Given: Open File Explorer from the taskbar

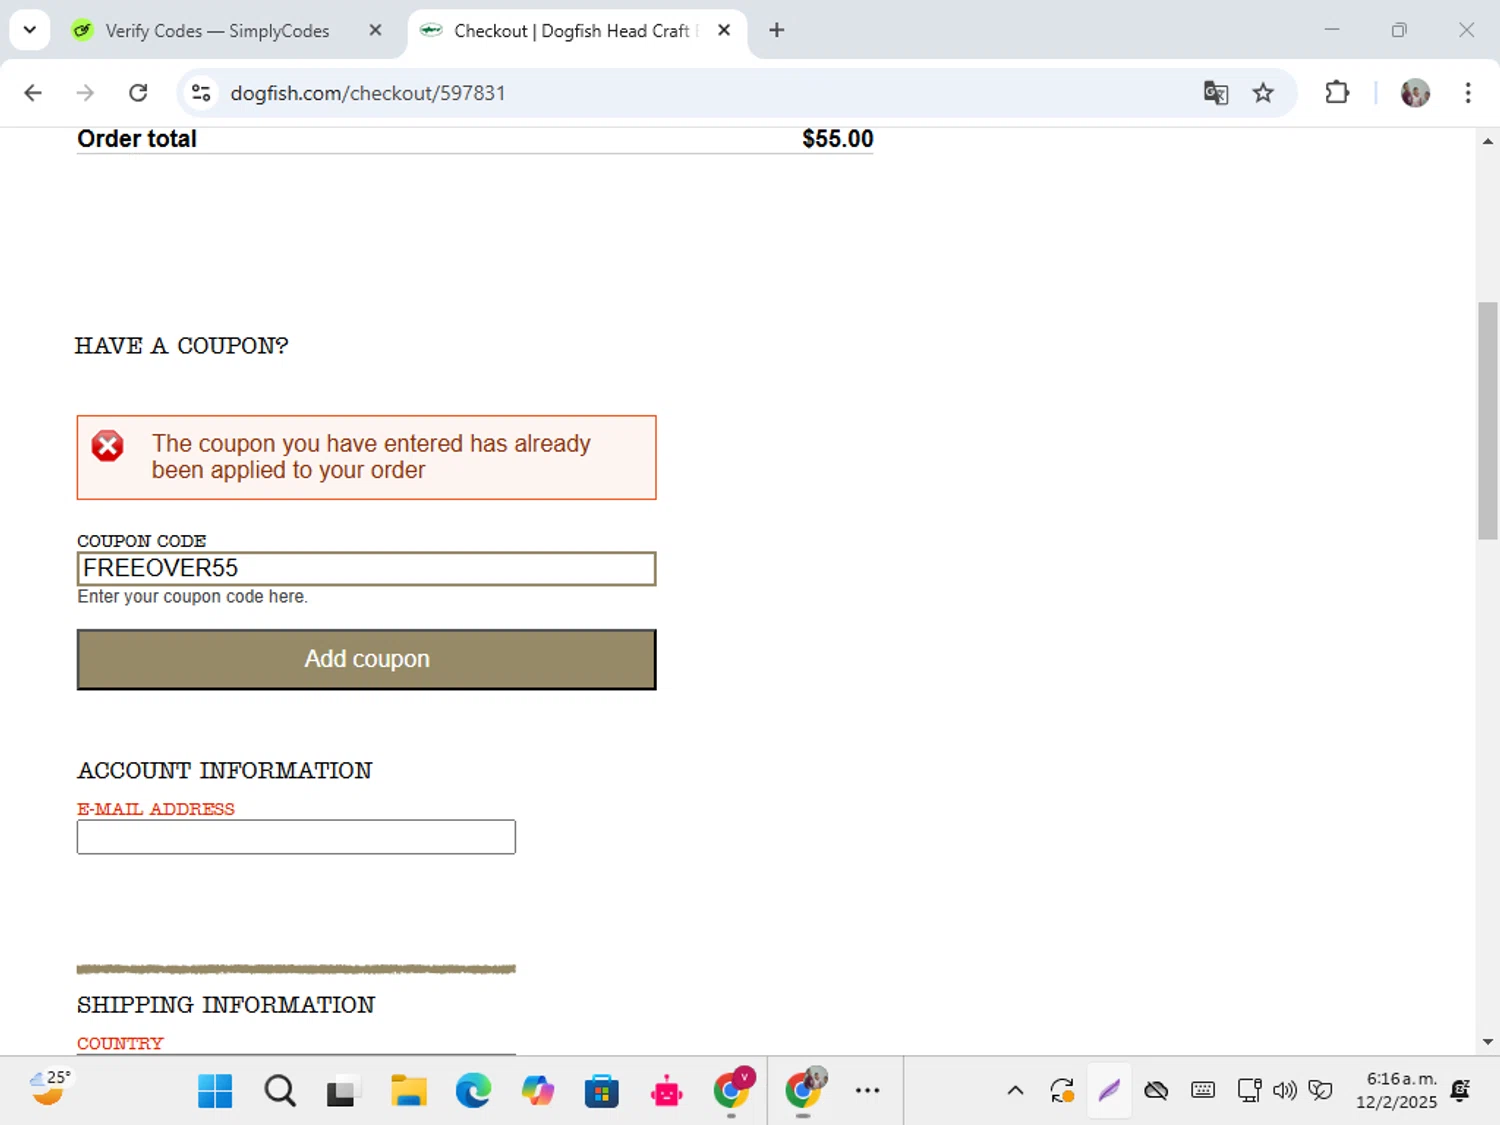Looking at the screenshot, I should [x=408, y=1091].
